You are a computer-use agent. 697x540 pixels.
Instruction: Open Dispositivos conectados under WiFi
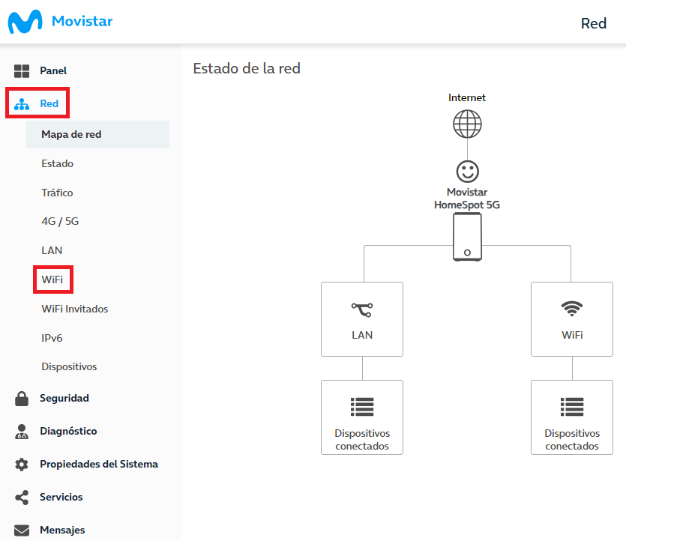point(572,417)
